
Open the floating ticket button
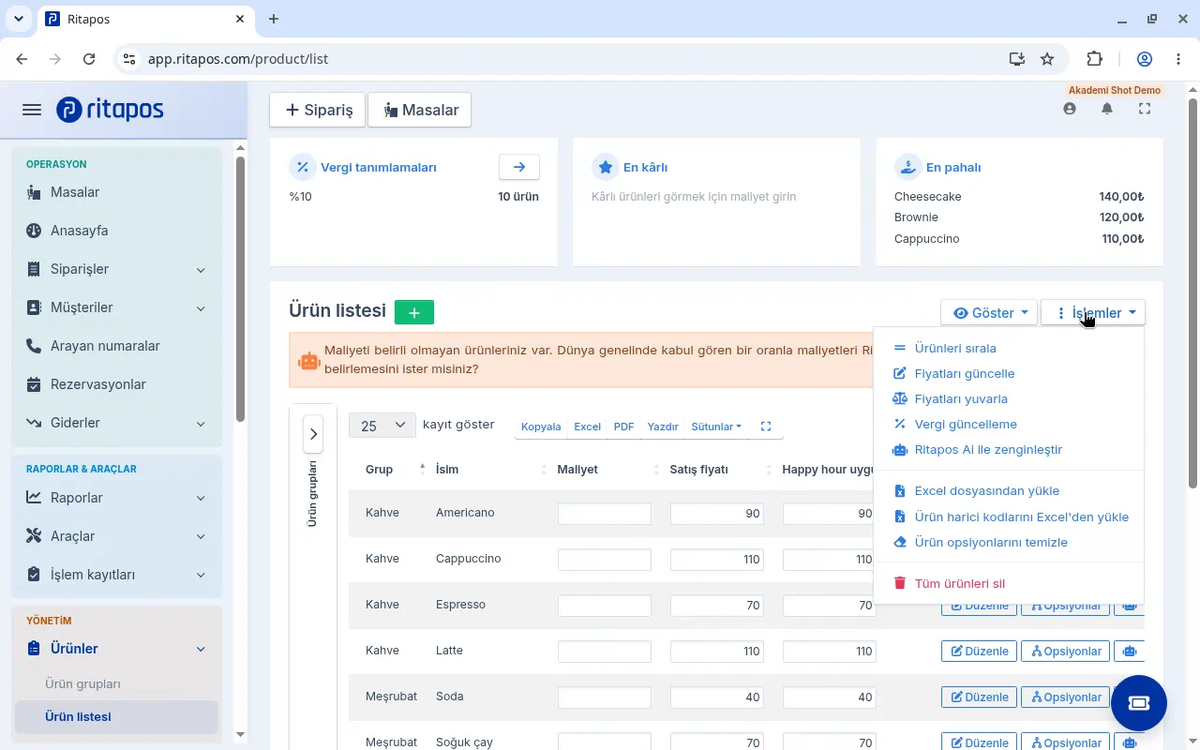1139,703
